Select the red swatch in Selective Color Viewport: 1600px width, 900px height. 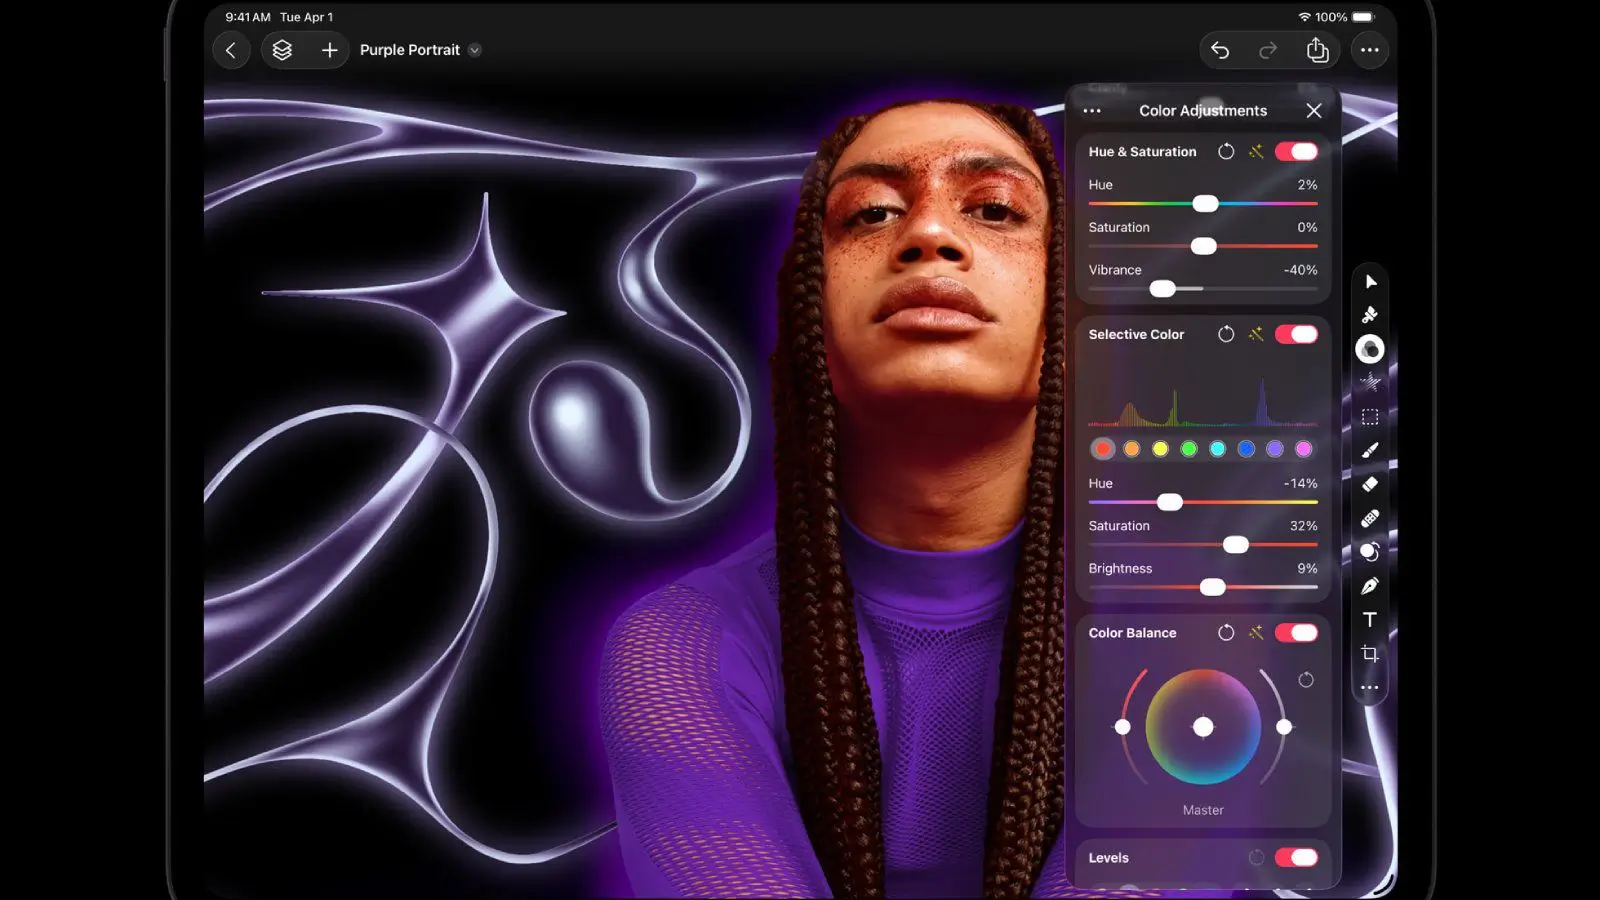[1102, 449]
